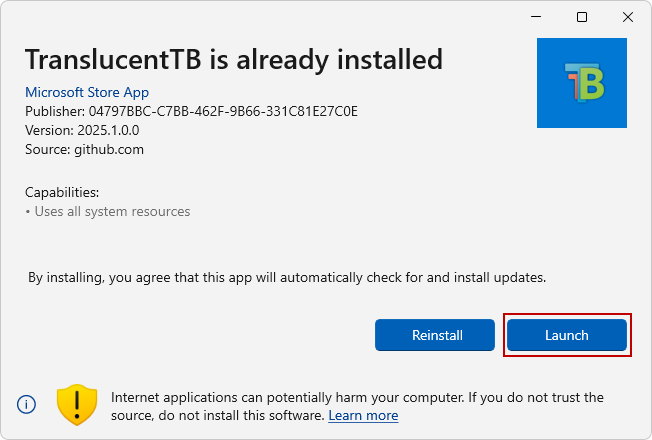This screenshot has width=652, height=440.
Task: Click the Capabilities: label
Action: (x=62, y=193)
